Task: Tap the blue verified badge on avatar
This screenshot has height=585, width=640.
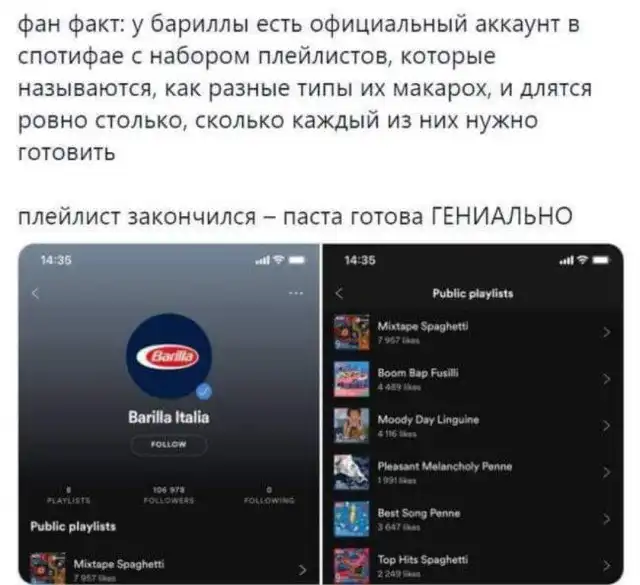Action: (204, 391)
